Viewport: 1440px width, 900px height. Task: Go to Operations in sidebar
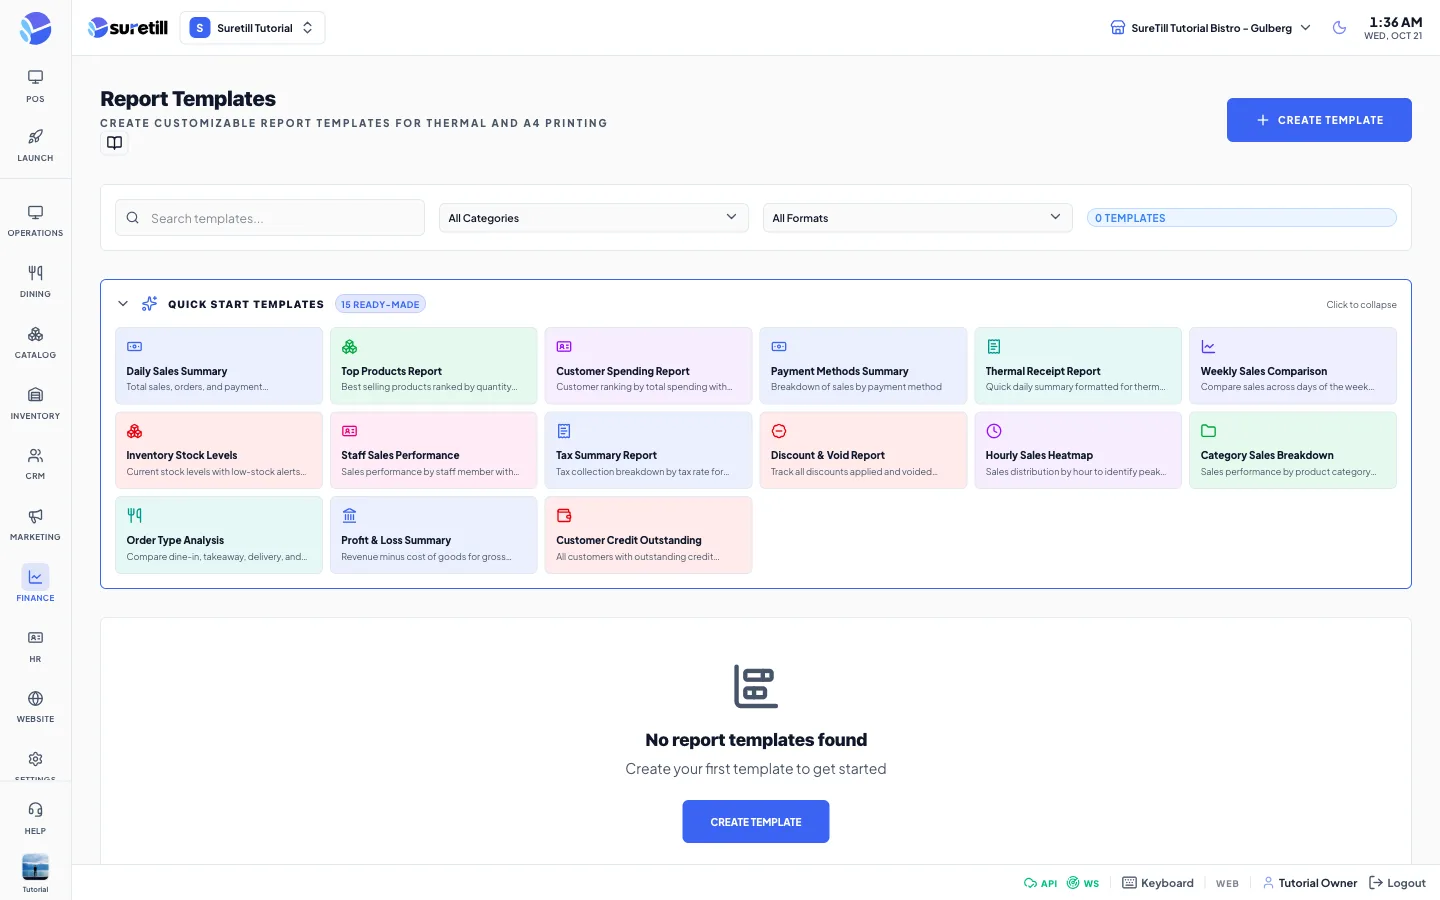point(35,221)
